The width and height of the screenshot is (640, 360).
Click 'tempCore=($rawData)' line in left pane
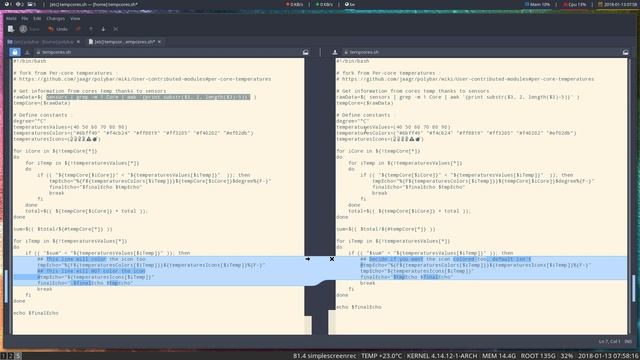tap(42, 103)
